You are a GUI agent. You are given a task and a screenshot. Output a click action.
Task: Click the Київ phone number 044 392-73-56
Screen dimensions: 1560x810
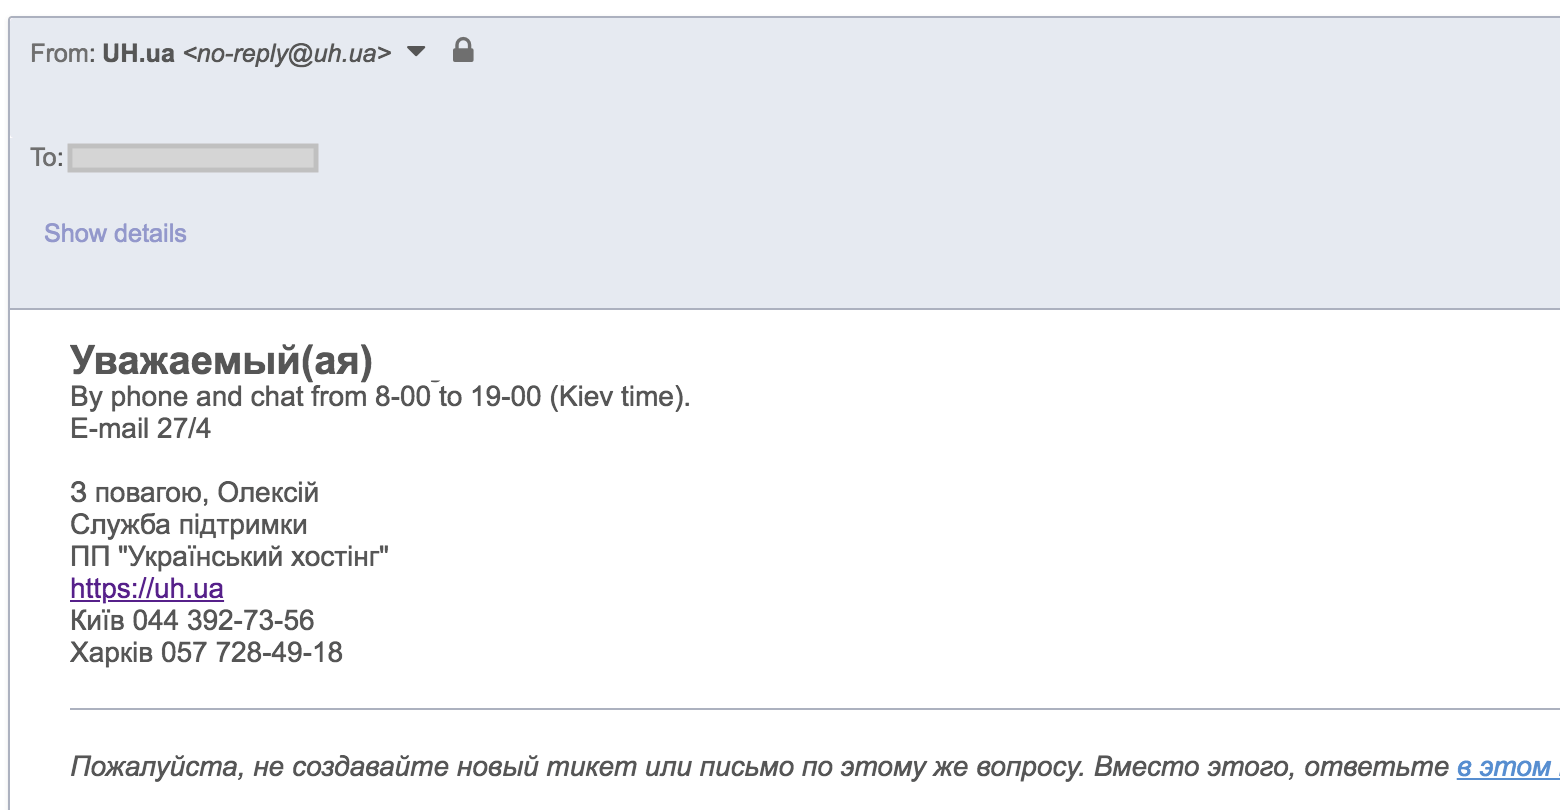click(223, 620)
